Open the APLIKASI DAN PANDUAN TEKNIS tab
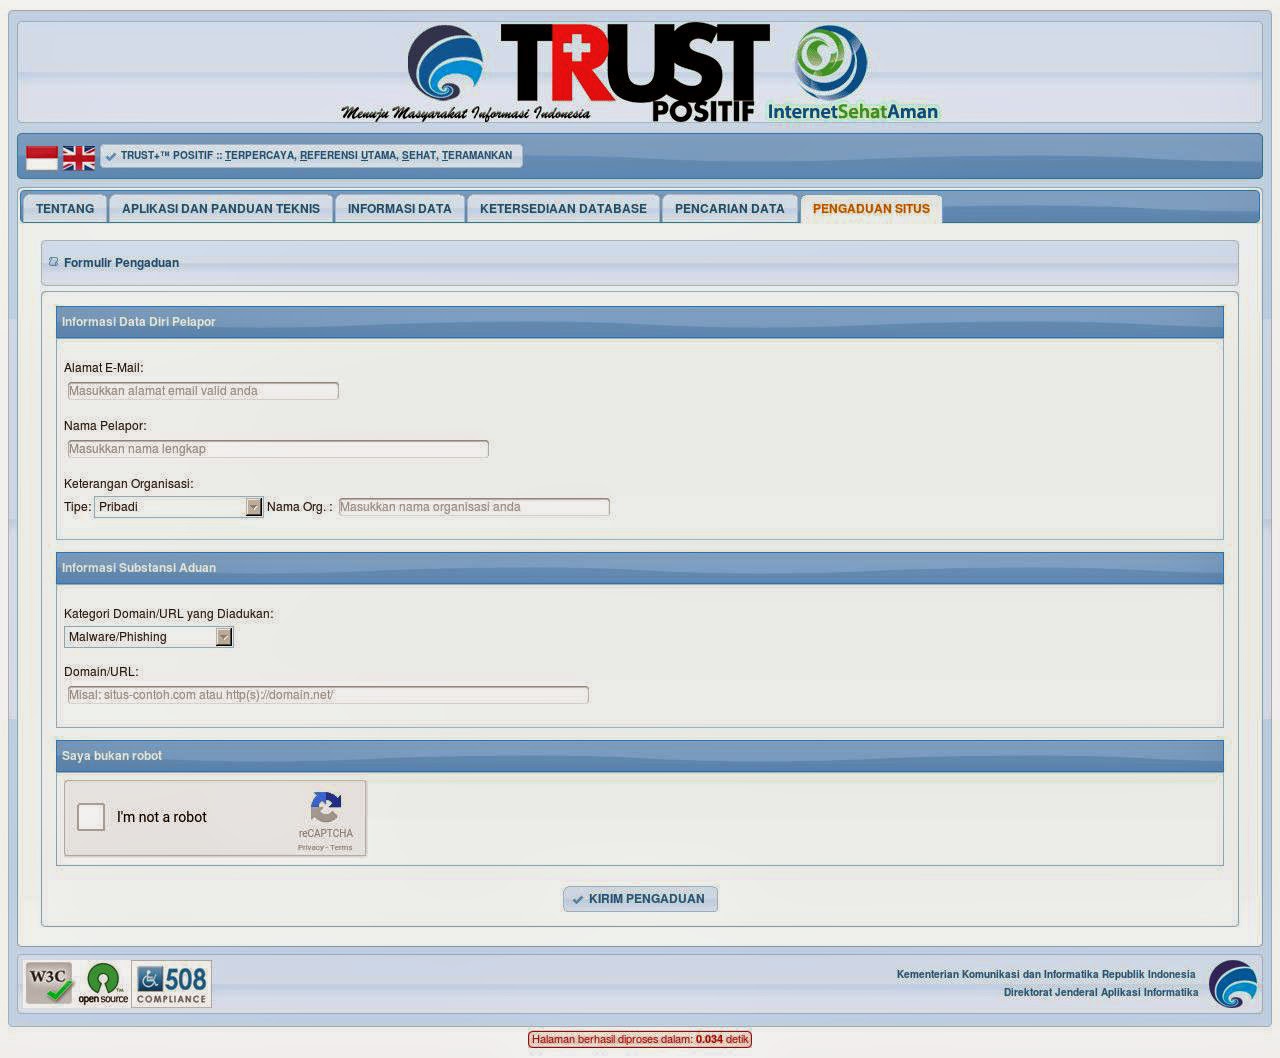This screenshot has width=1280, height=1058. coord(221,208)
